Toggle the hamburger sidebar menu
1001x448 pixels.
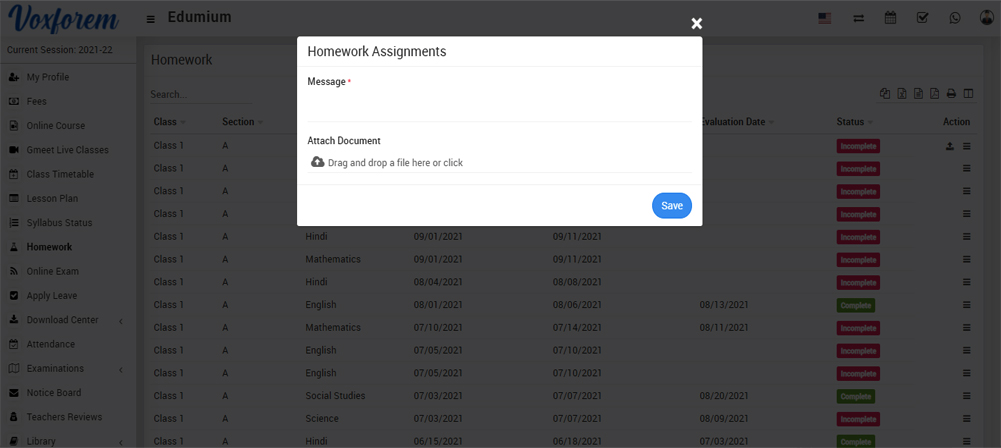(x=150, y=19)
